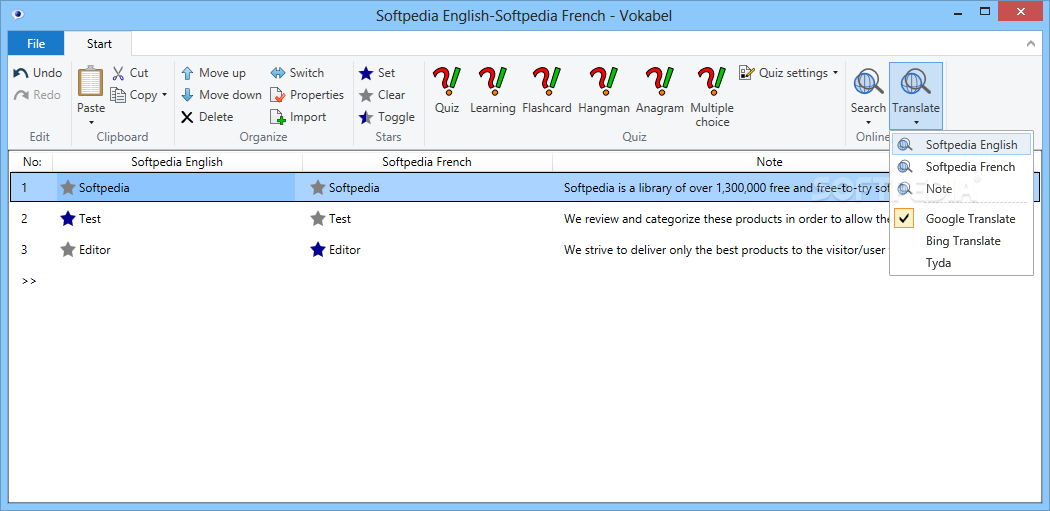Launch the Anagram exercise
This screenshot has height=511, width=1050.
[x=660, y=90]
